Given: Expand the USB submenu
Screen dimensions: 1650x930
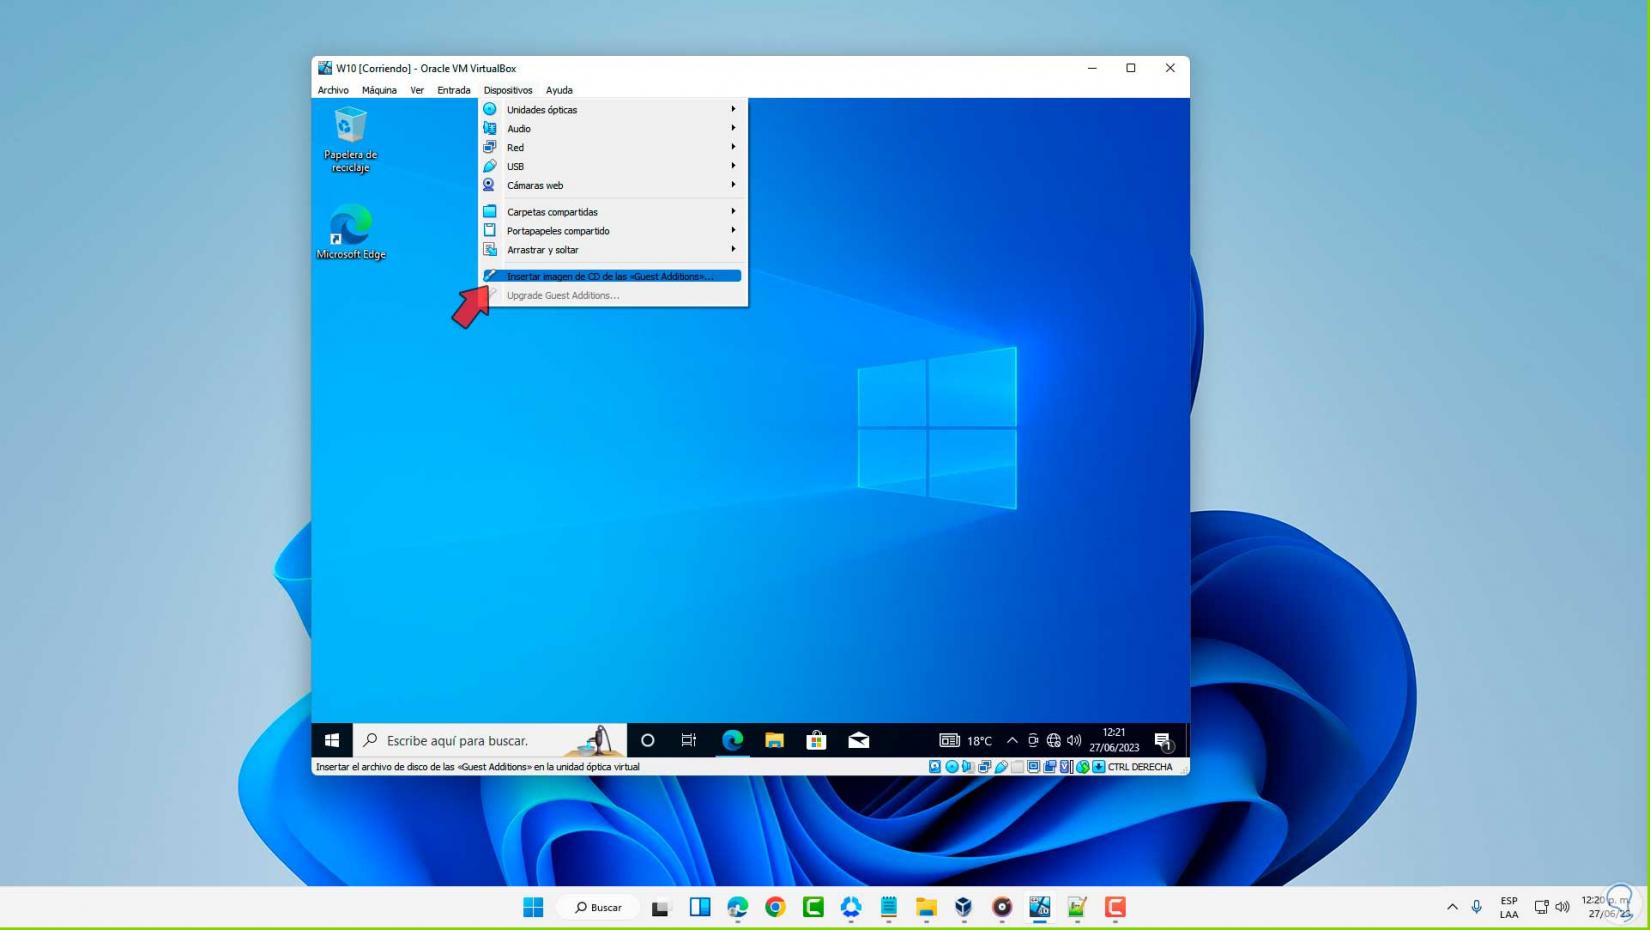Looking at the screenshot, I should 612,167.
